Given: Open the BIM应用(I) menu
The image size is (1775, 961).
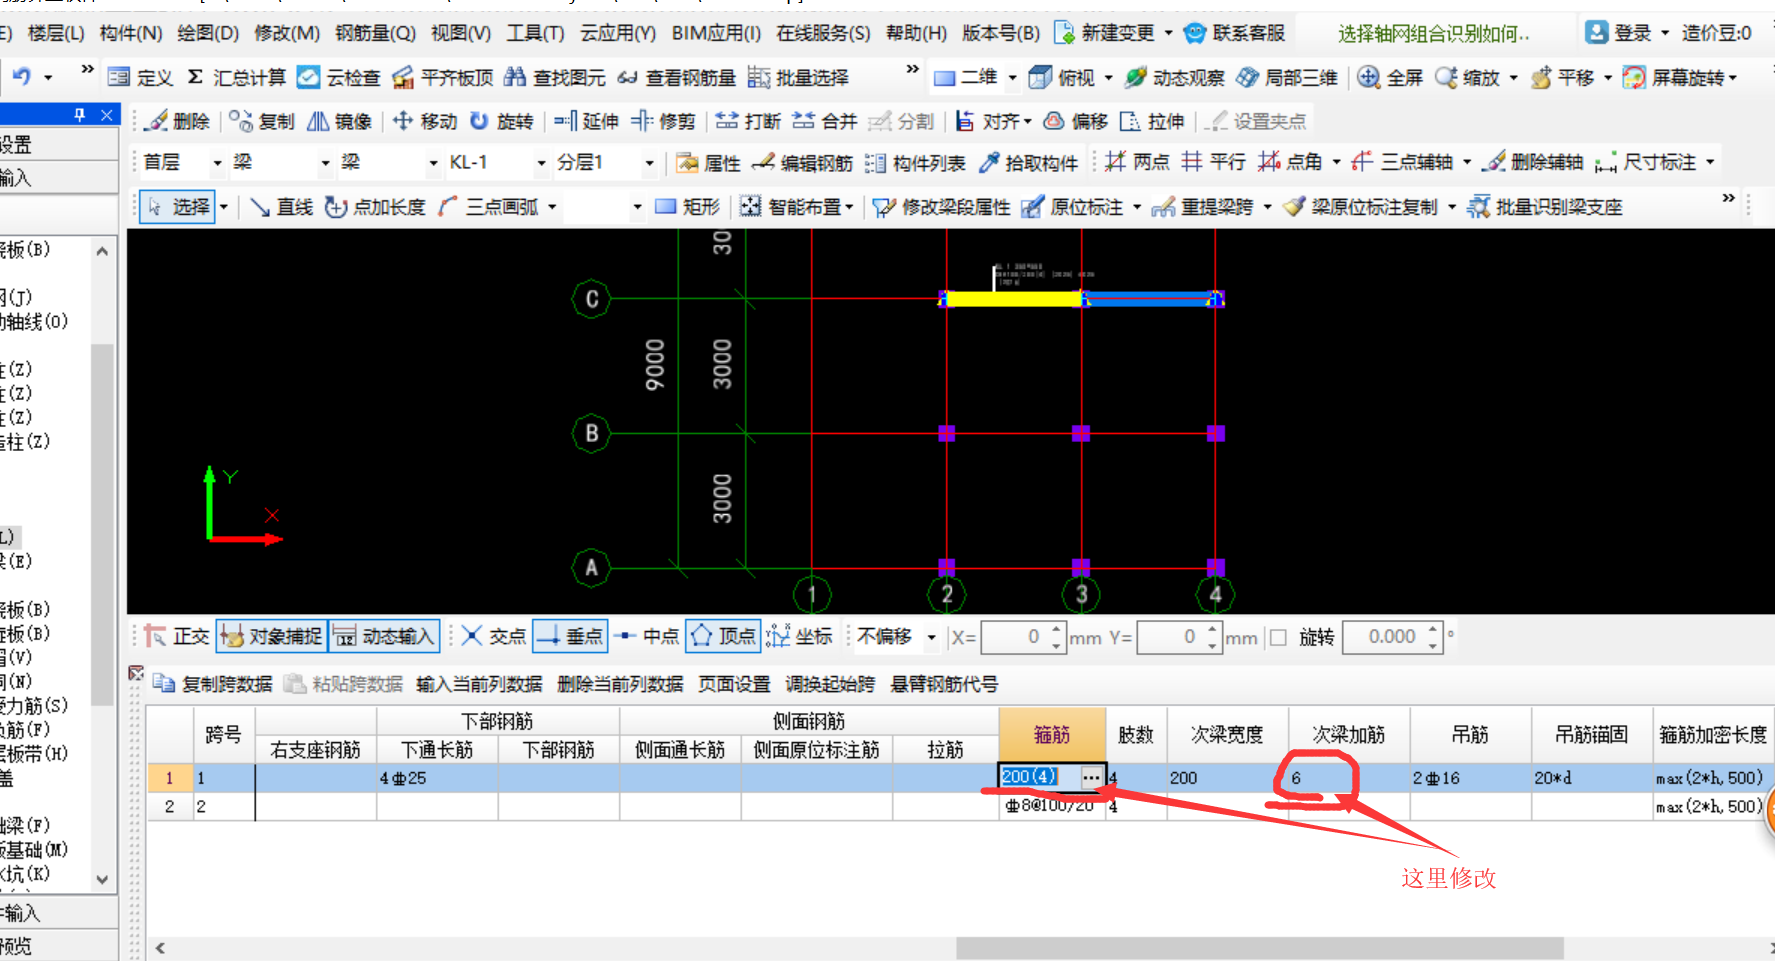Looking at the screenshot, I should point(716,33).
